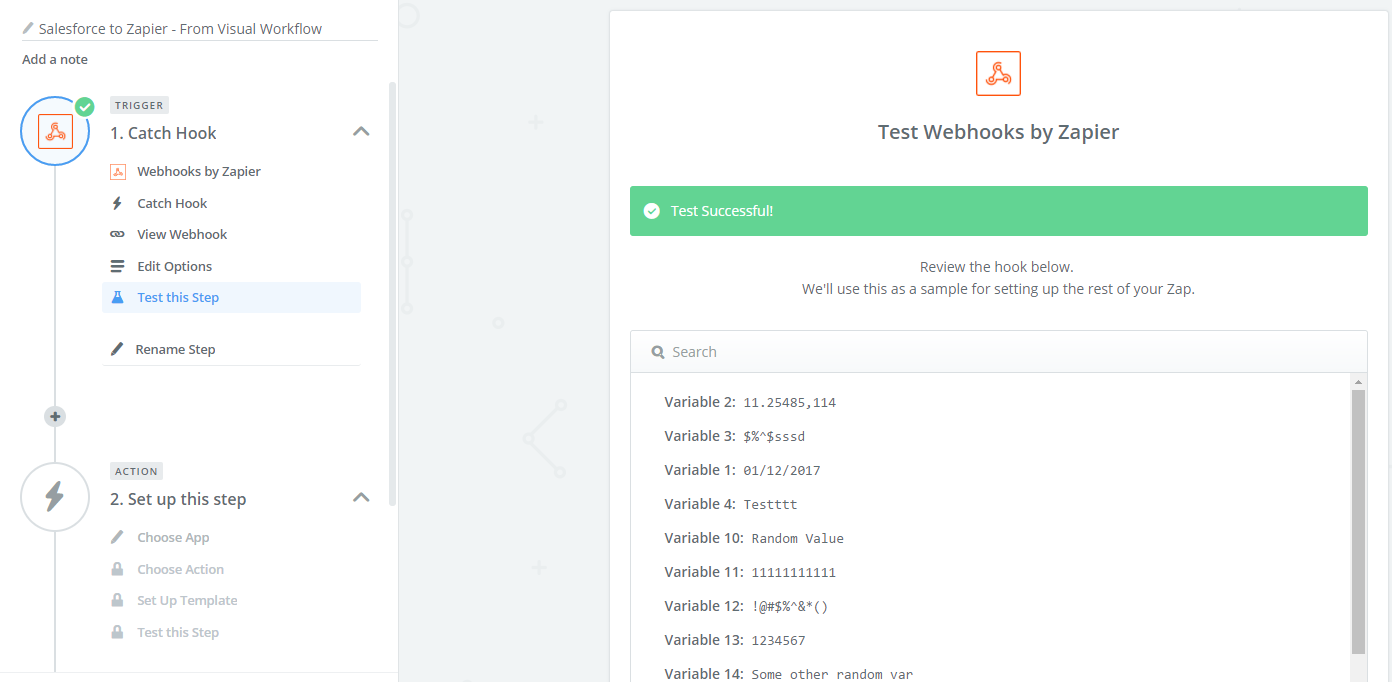Screen dimensions: 1392x682
Task: Click the small Webhooks by Zapier icon in sidebar
Action: coord(118,171)
